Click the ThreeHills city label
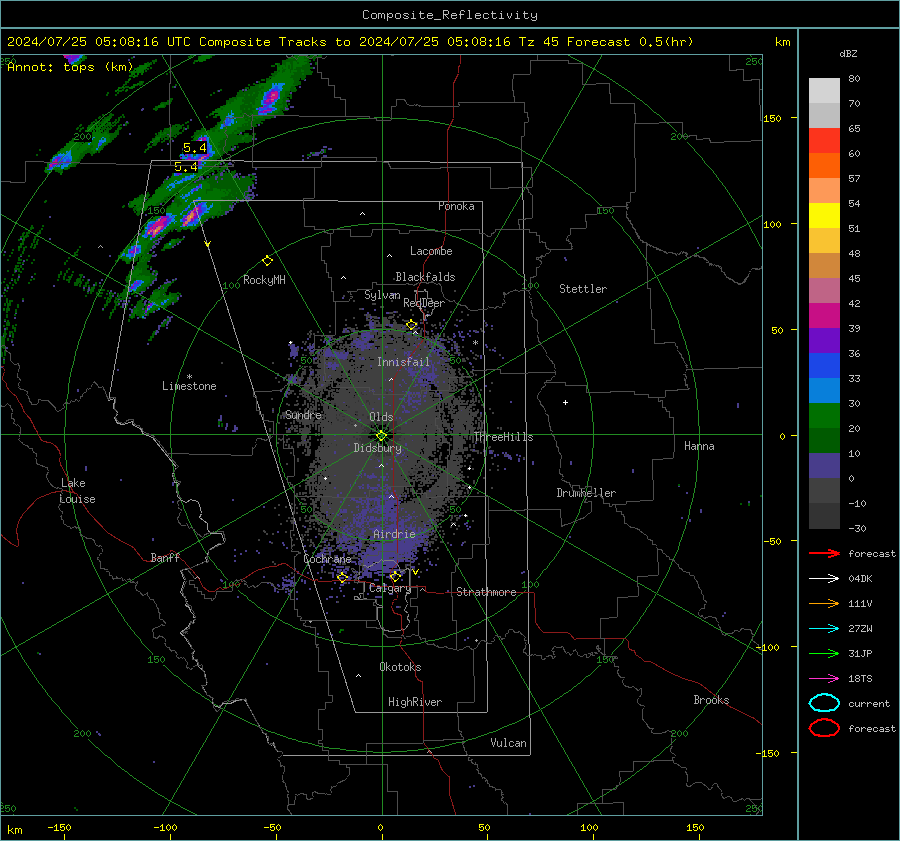Viewport: 900px width, 841px height. 503,437
